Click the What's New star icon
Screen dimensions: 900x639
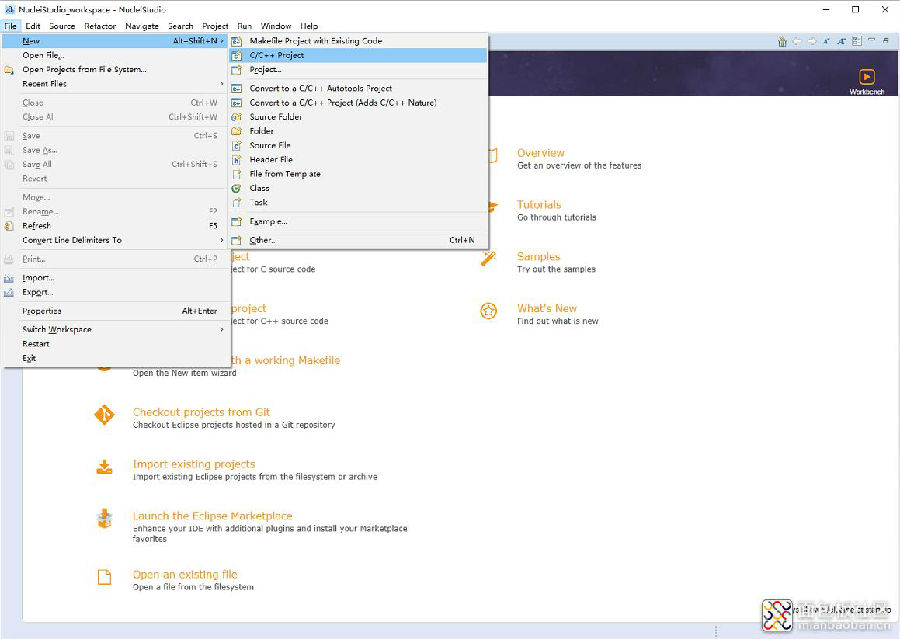click(x=488, y=311)
